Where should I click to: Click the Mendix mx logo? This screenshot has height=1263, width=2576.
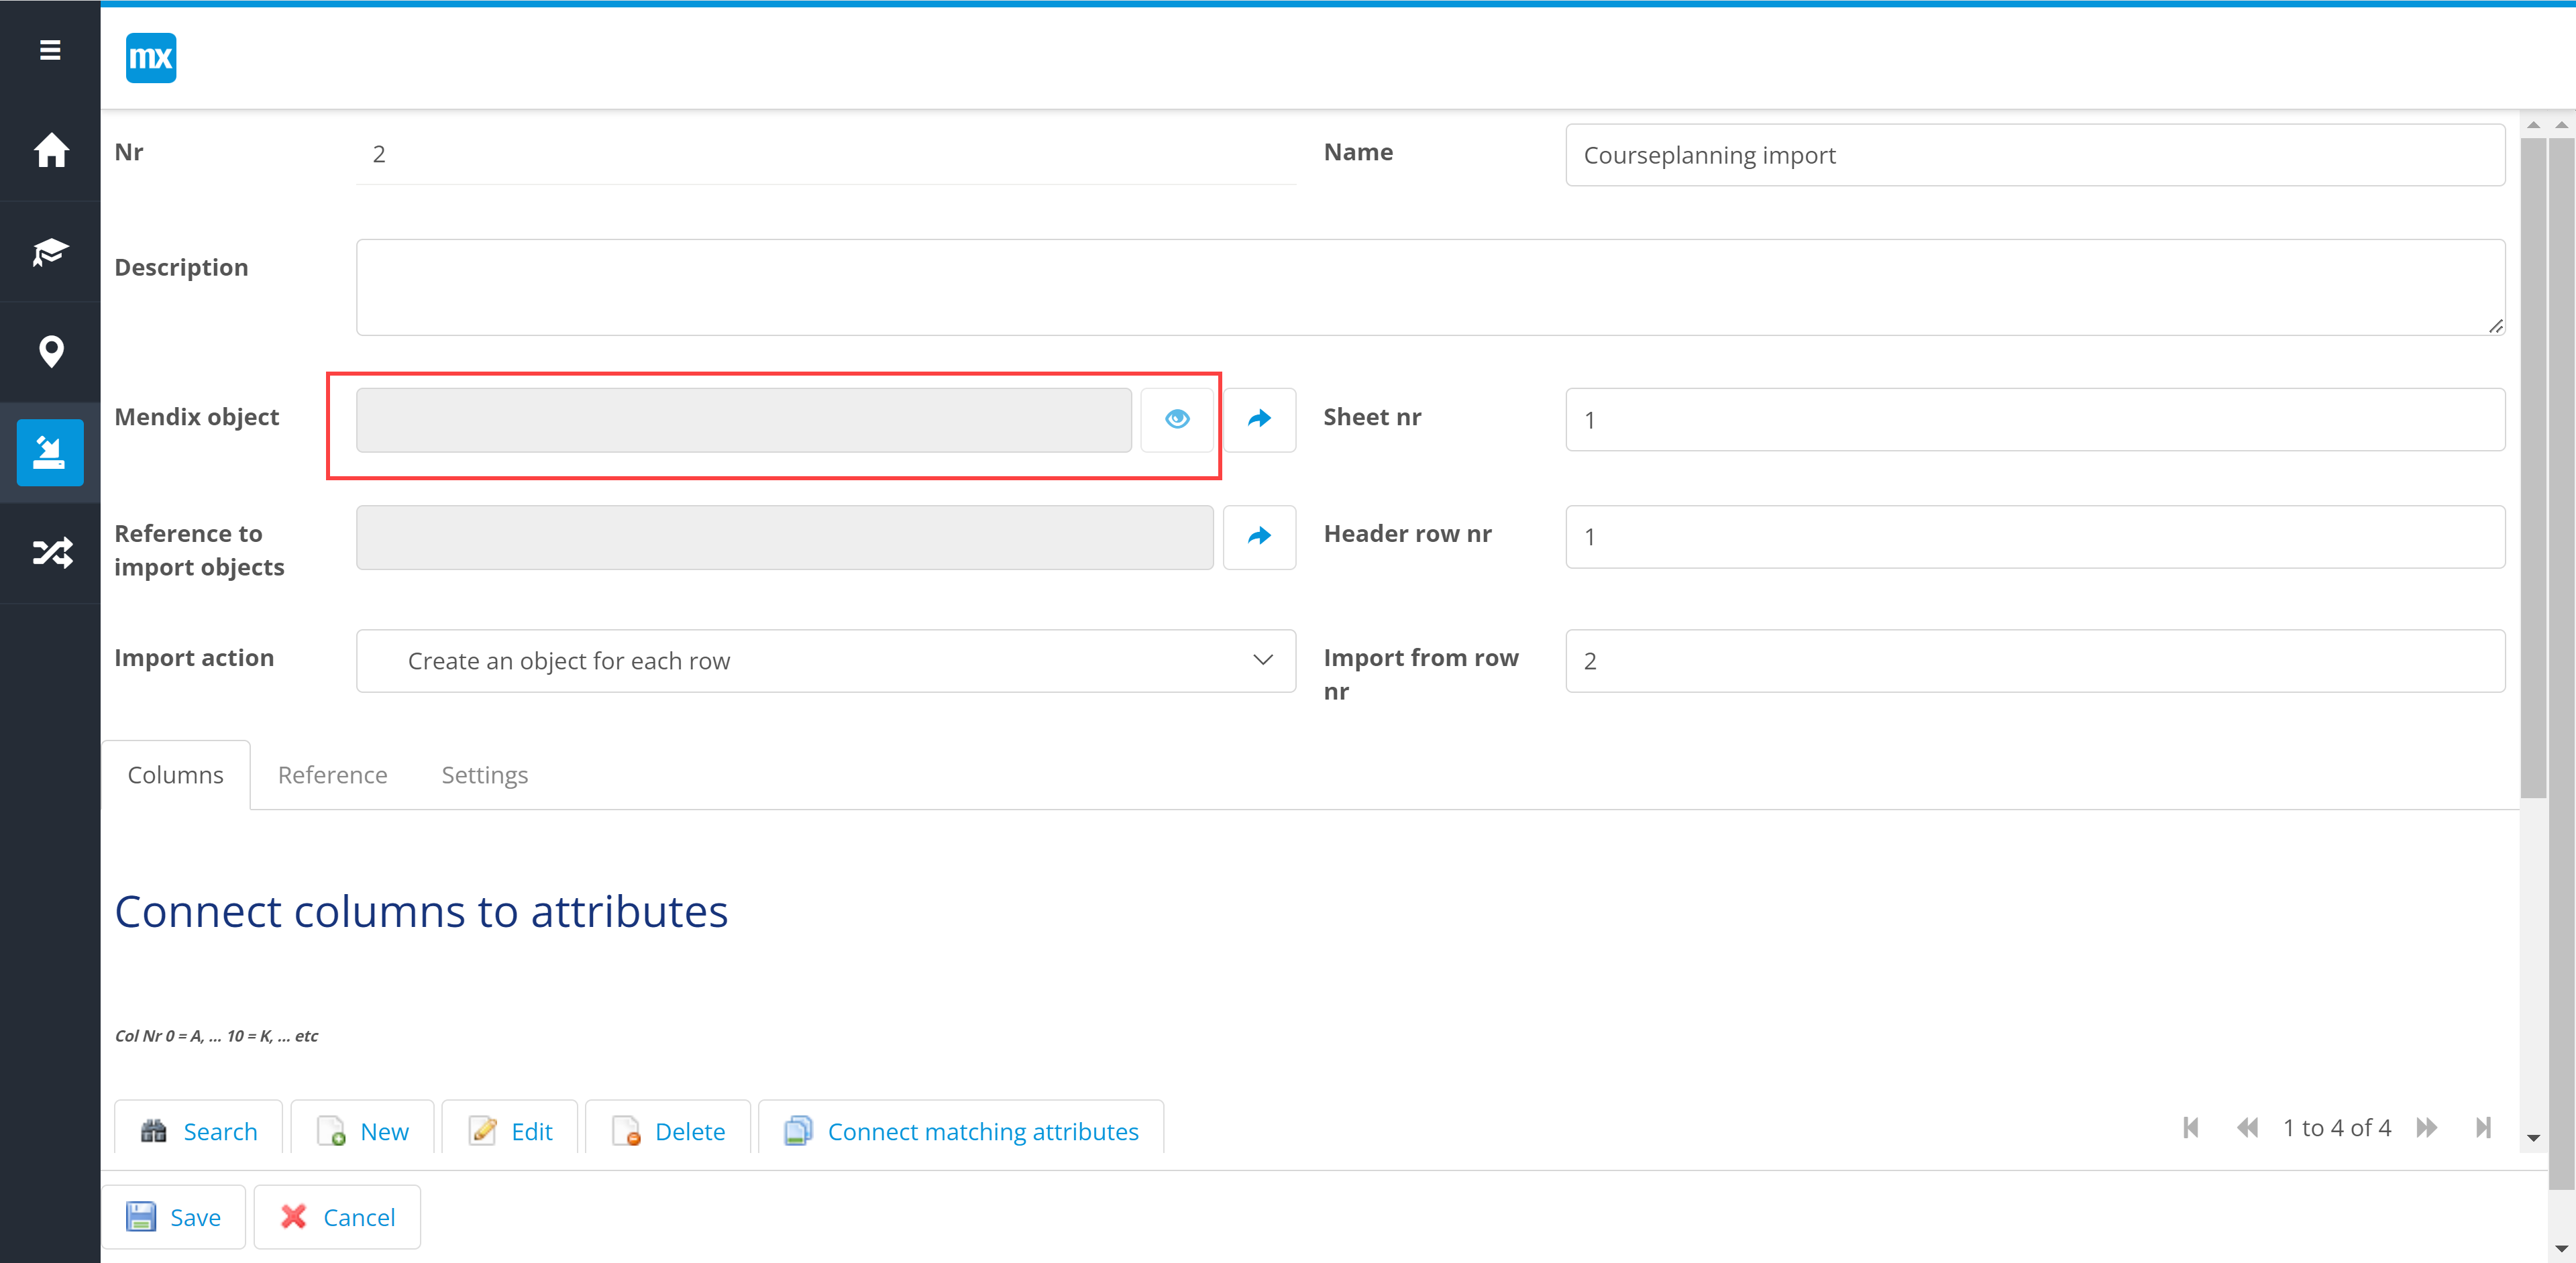click(151, 58)
